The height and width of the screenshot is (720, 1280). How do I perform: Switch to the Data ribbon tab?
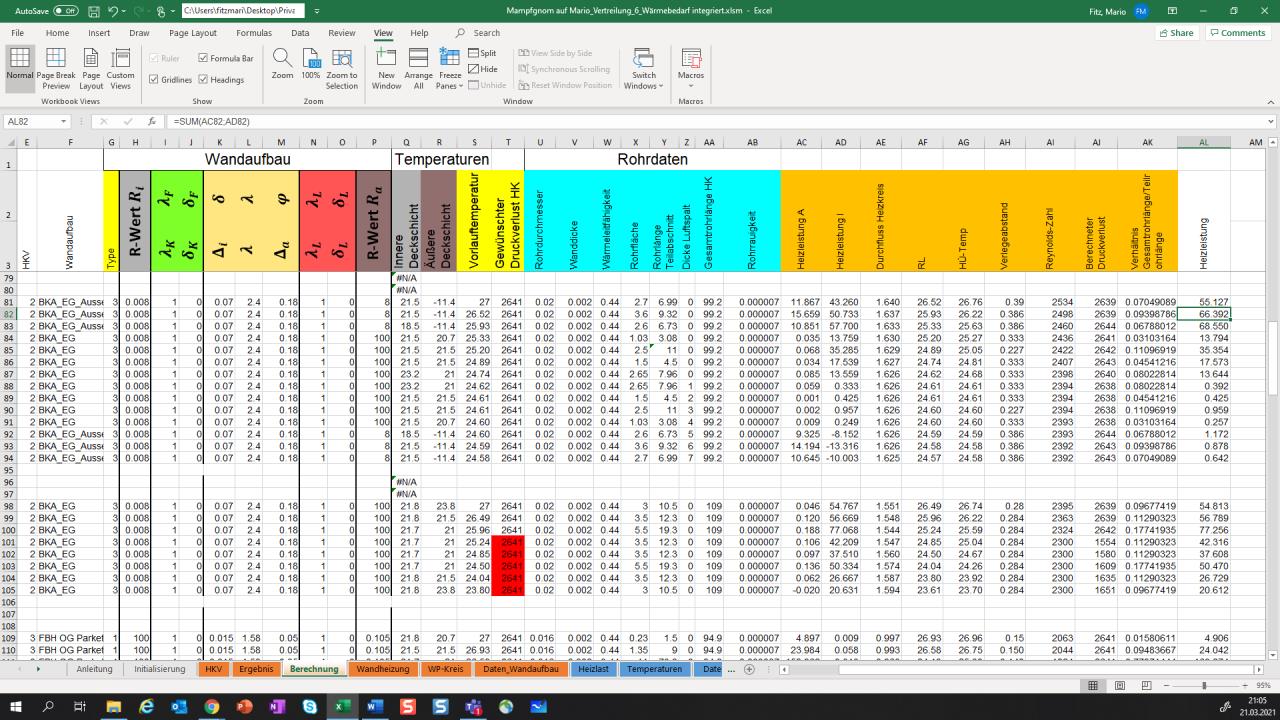pos(300,33)
